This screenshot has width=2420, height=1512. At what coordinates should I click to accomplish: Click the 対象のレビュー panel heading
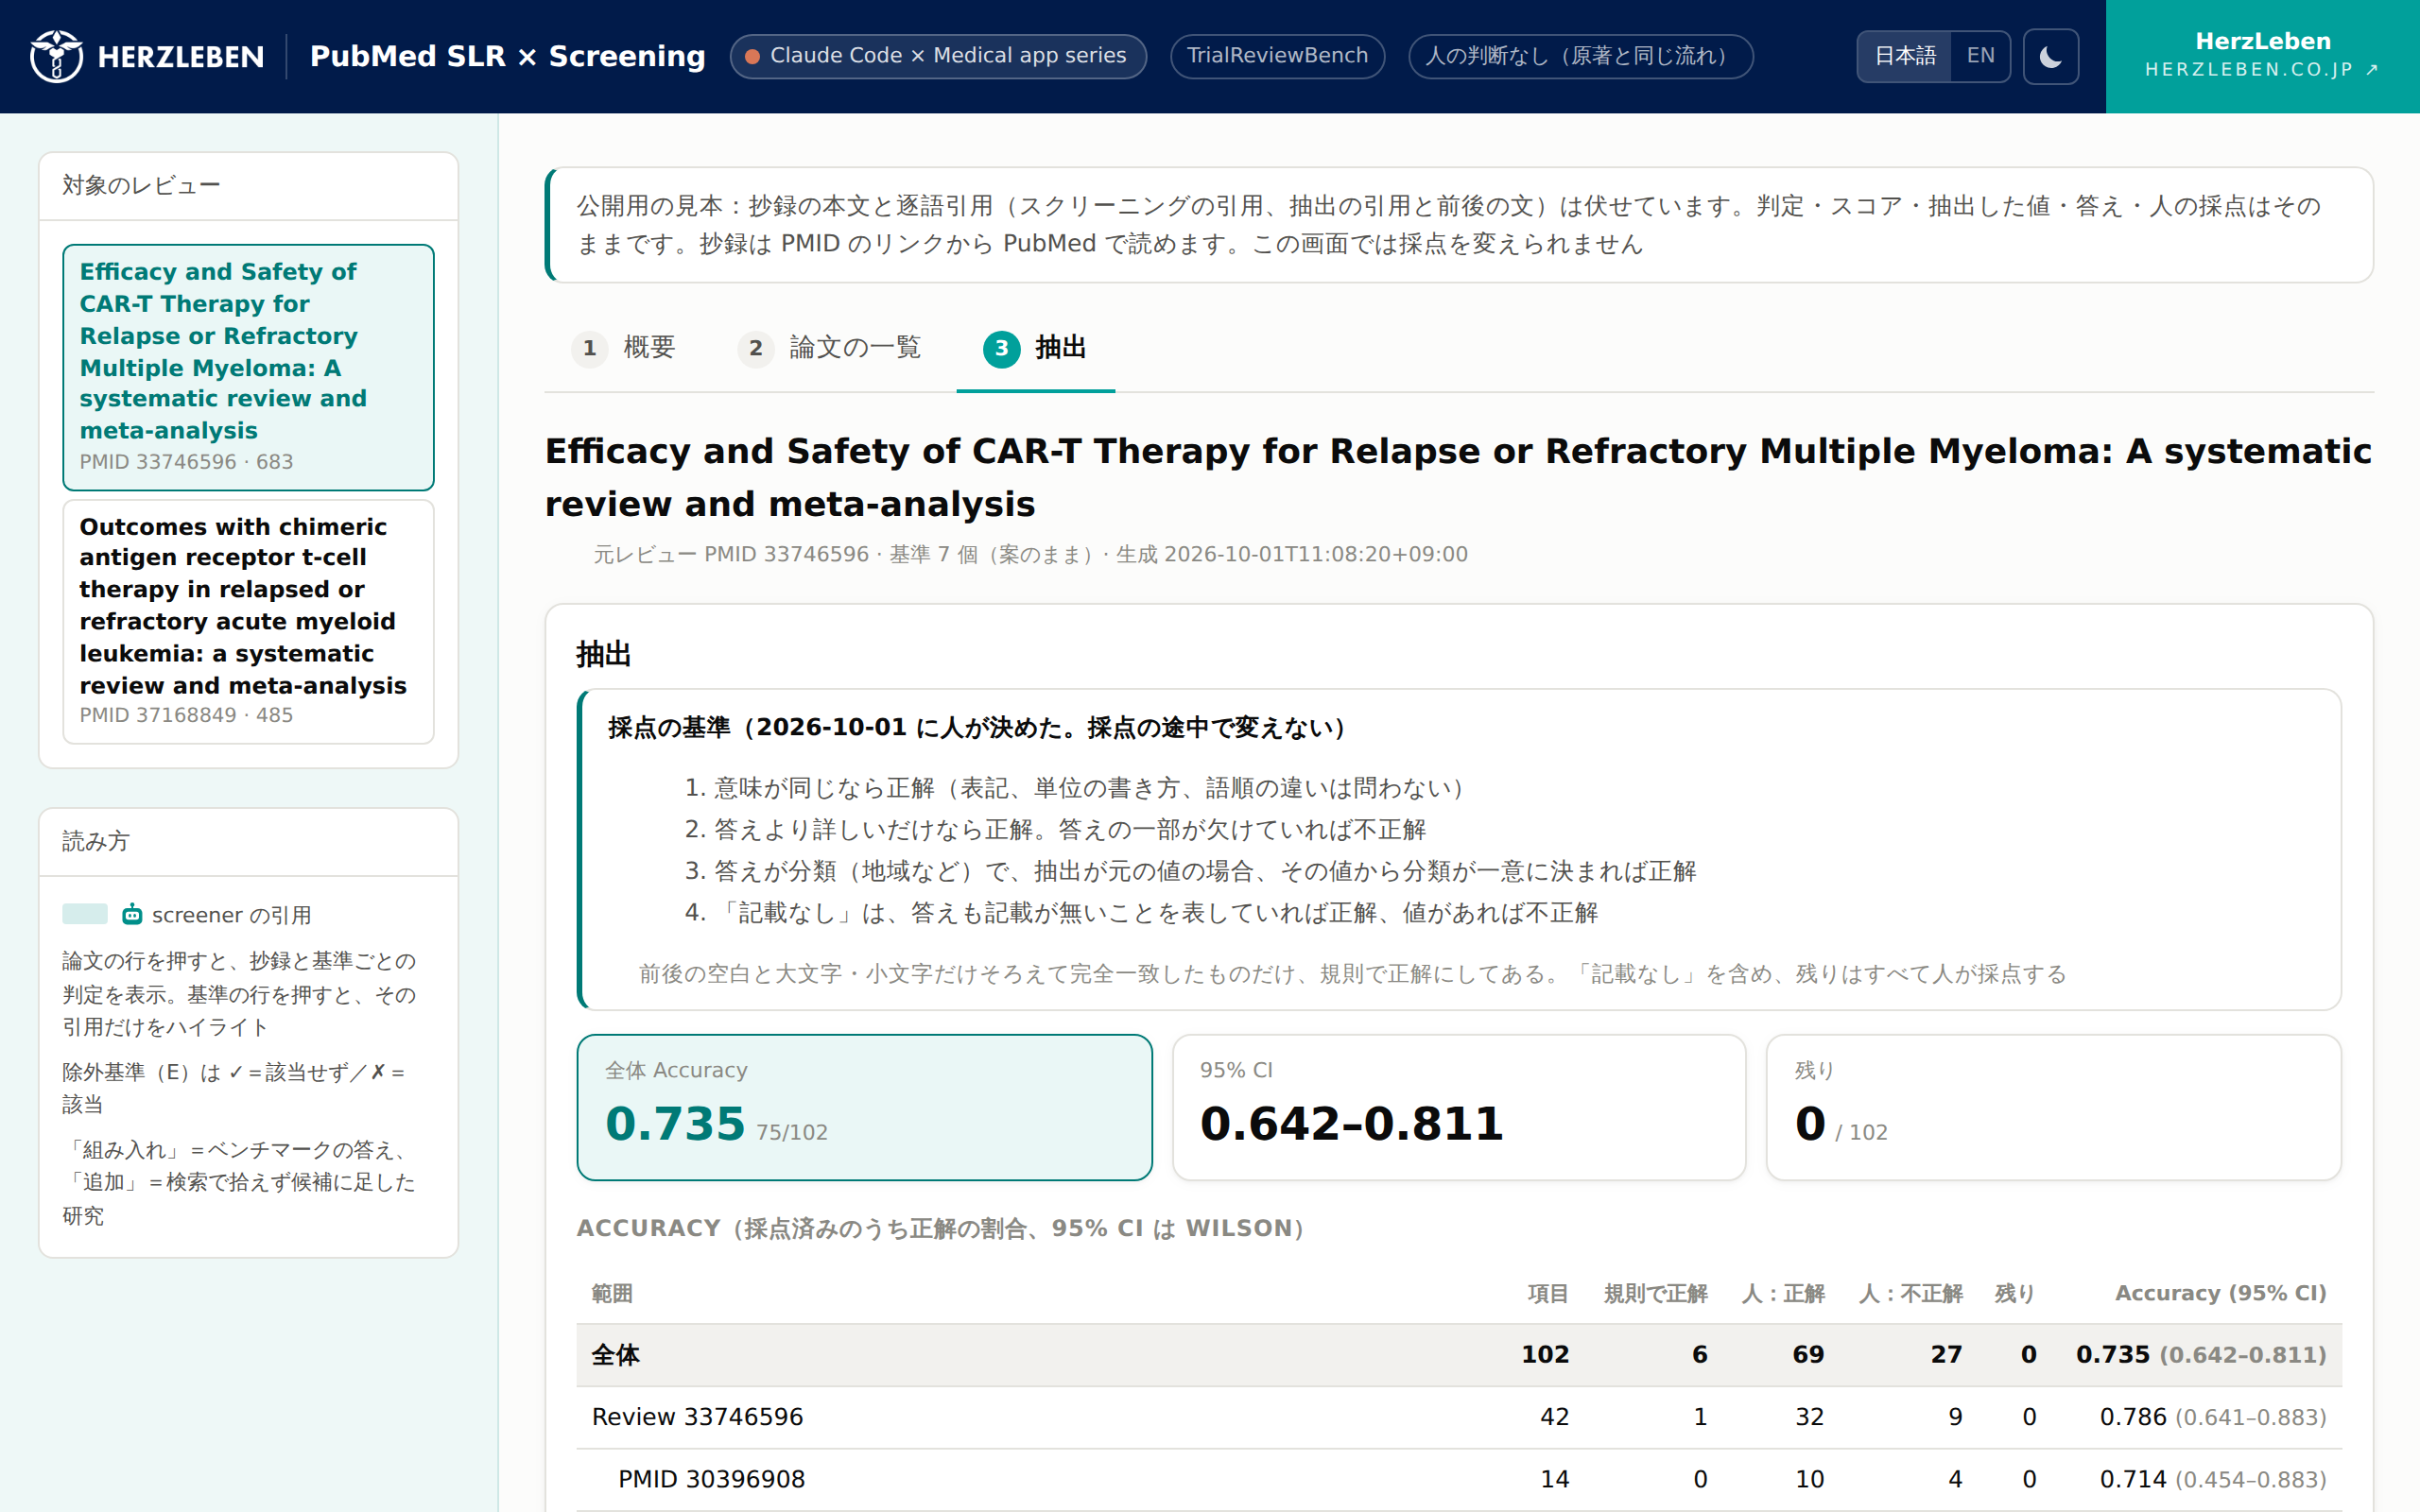141,185
